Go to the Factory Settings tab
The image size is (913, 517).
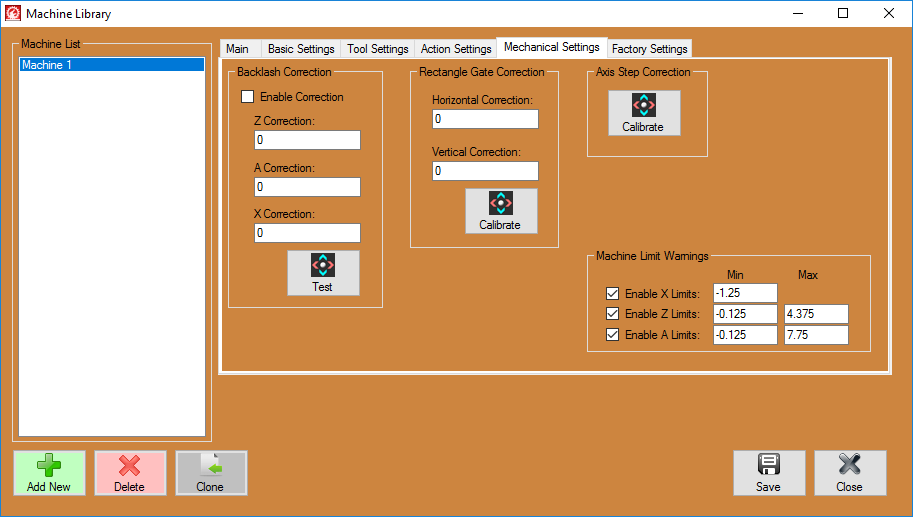tap(649, 49)
